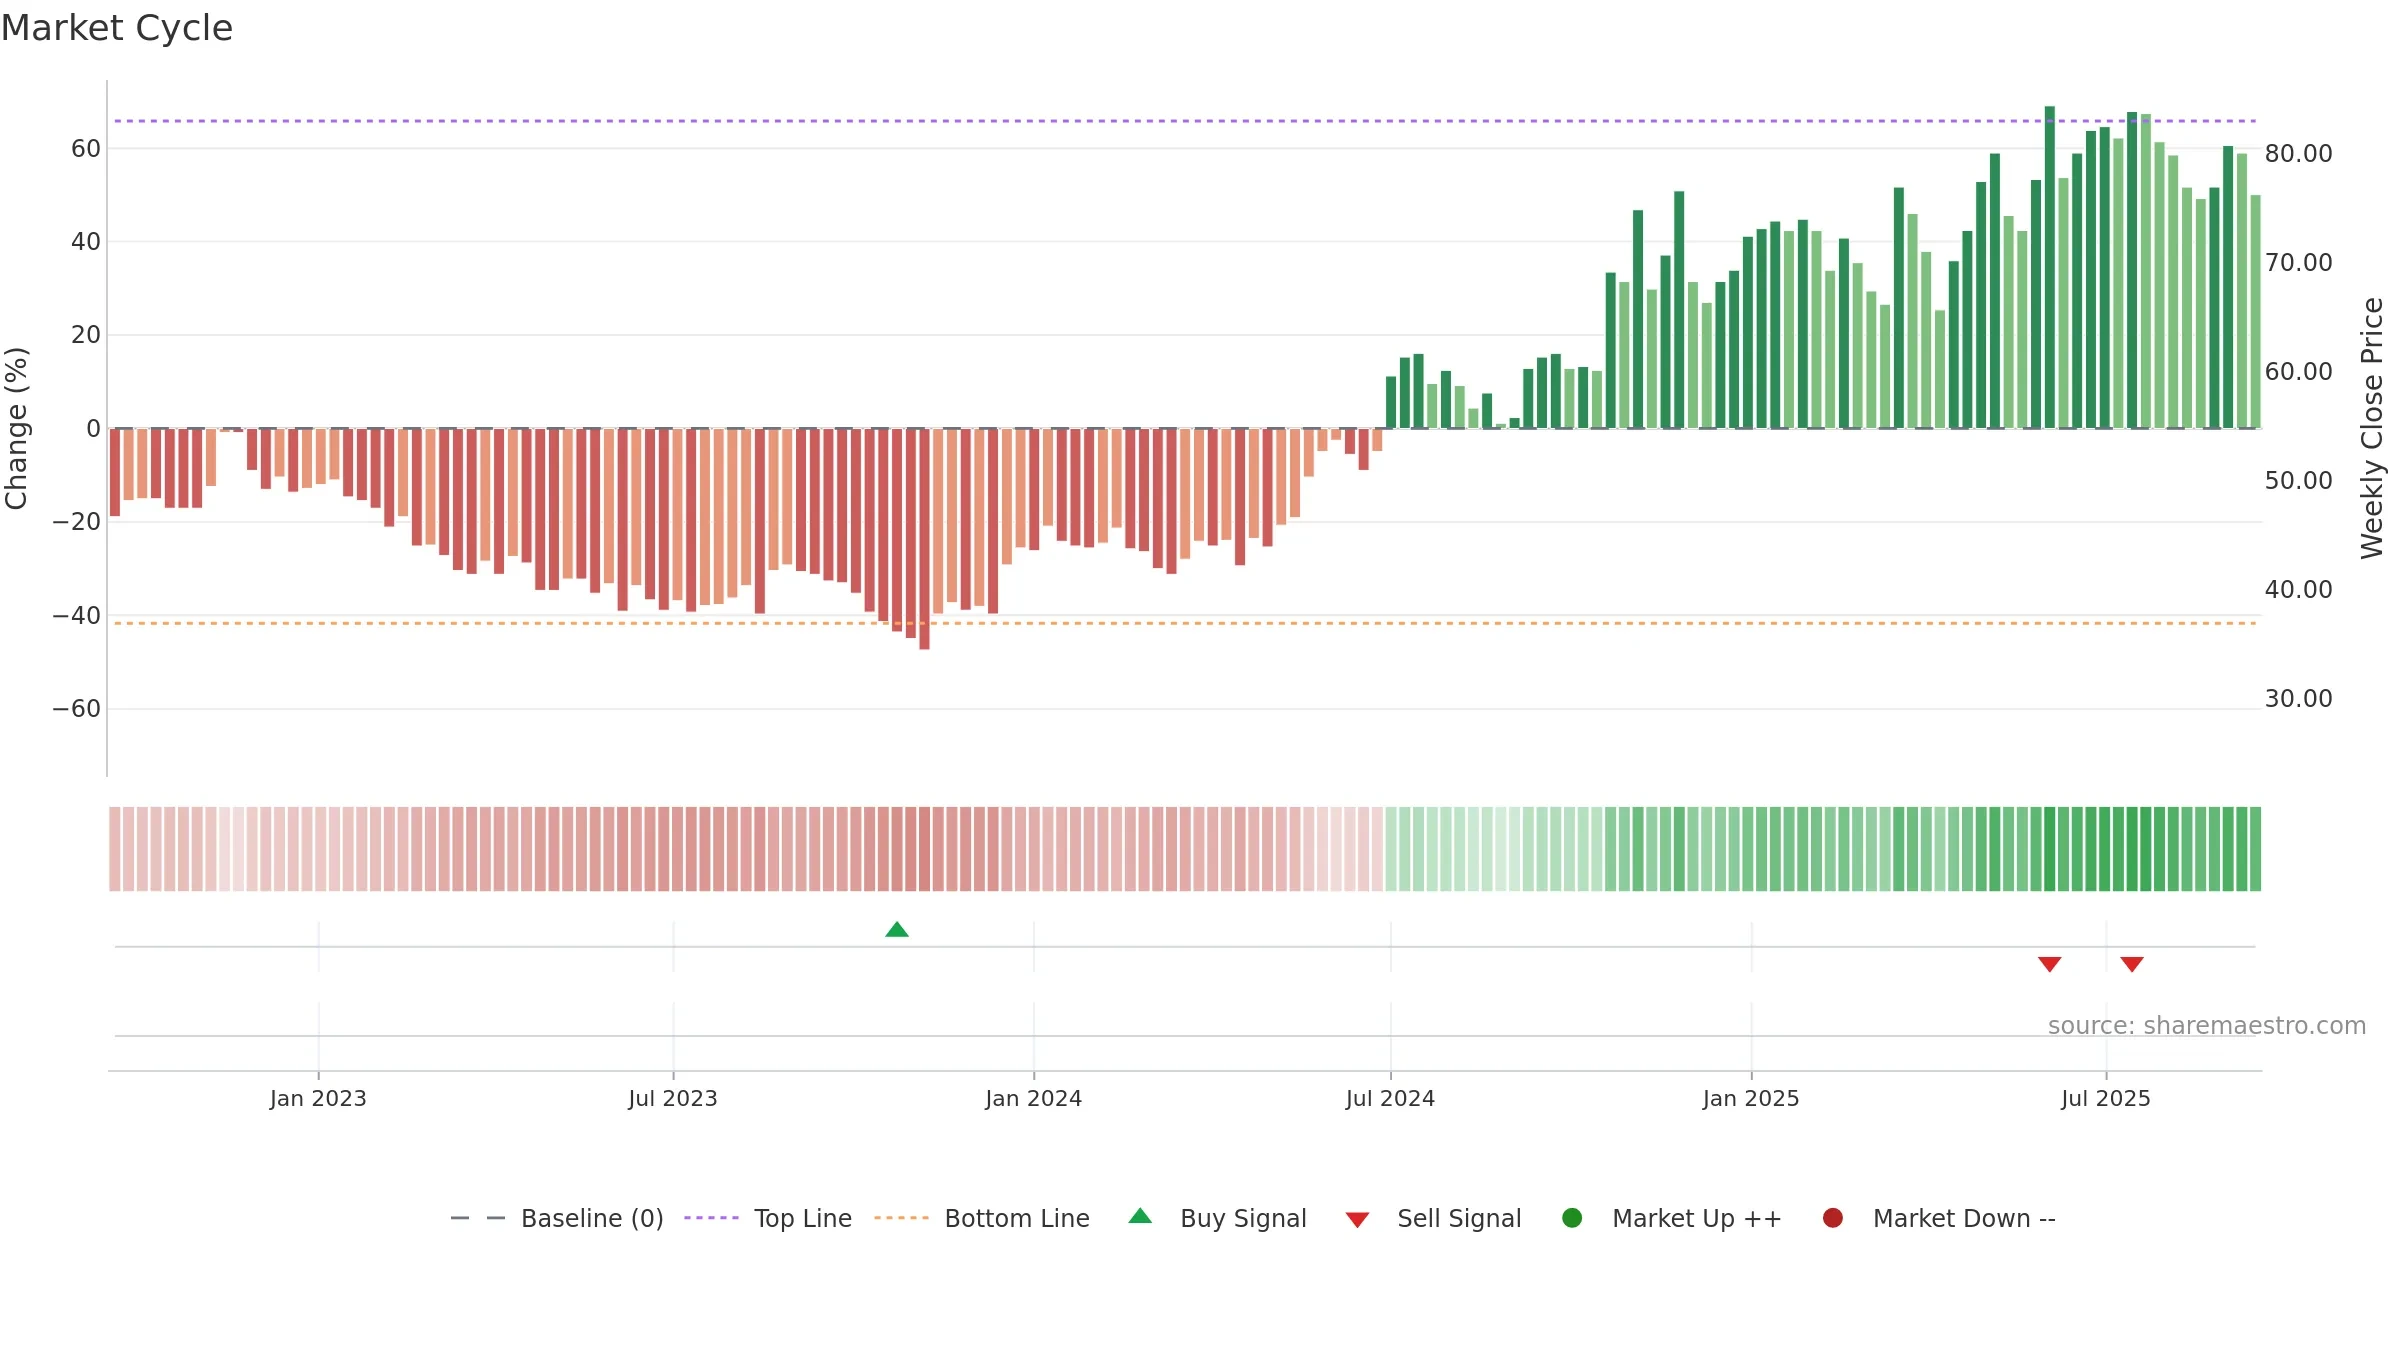Click the green Market Up circle icon in legend
Viewport: 2400px width, 1350px height.
(x=1572, y=1218)
